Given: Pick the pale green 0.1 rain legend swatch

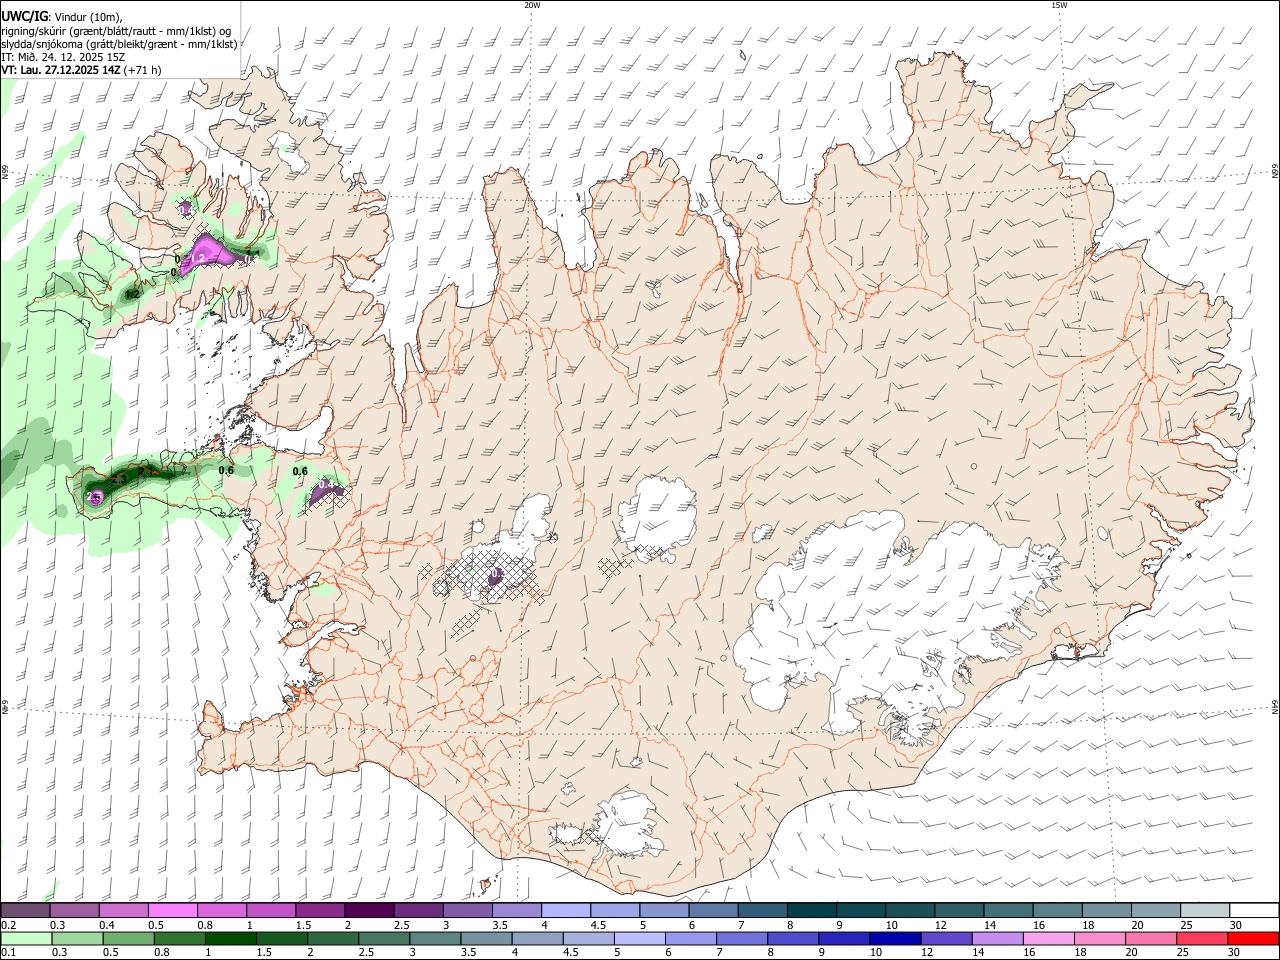Looking at the screenshot, I should click(x=25, y=939).
